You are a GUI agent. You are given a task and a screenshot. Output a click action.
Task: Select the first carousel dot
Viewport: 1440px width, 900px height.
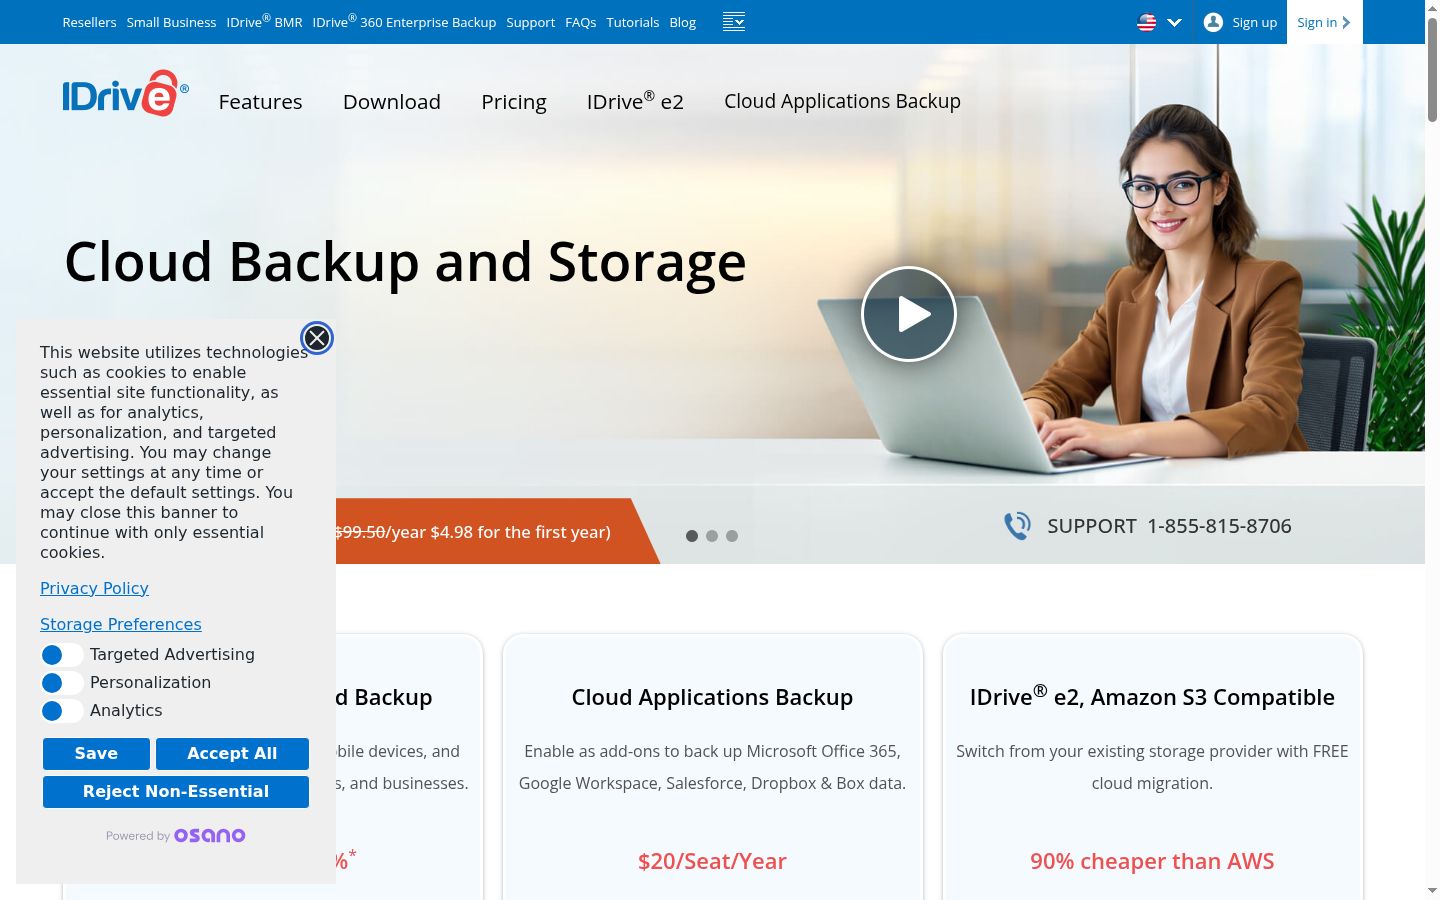coord(692,536)
